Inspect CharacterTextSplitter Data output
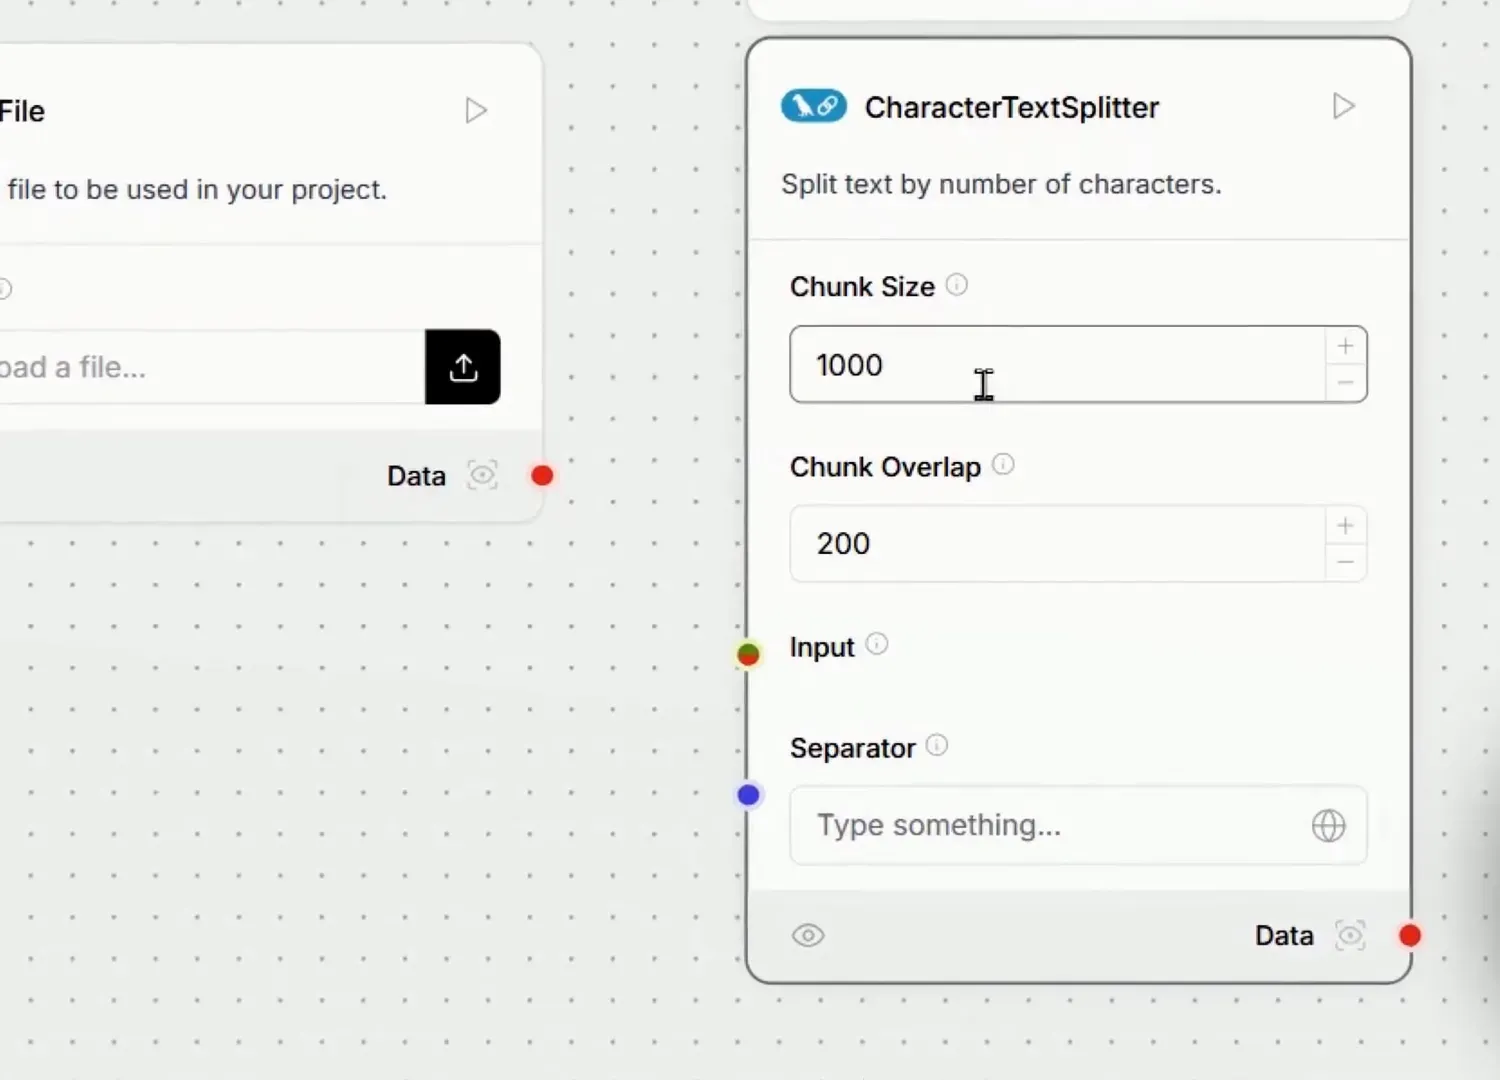 pyautogui.click(x=1350, y=935)
